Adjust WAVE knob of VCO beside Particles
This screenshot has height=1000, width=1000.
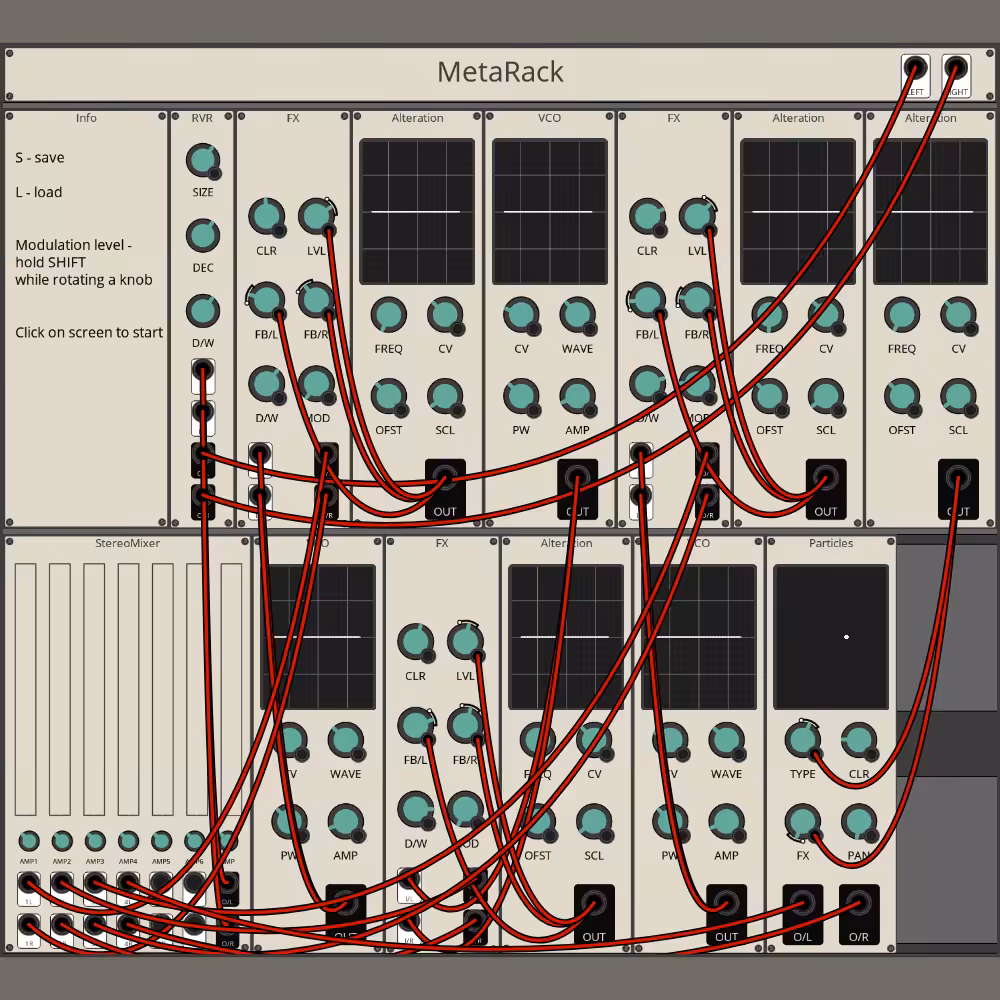(726, 740)
